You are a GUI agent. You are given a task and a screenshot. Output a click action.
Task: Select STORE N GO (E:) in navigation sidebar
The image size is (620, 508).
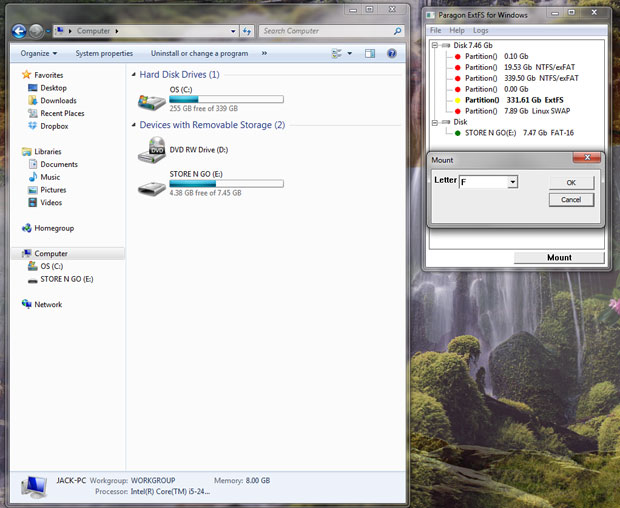(66, 279)
